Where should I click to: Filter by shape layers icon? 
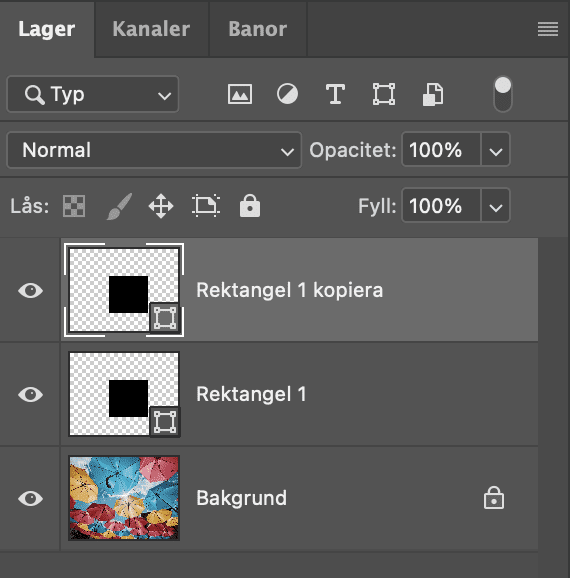tap(384, 94)
